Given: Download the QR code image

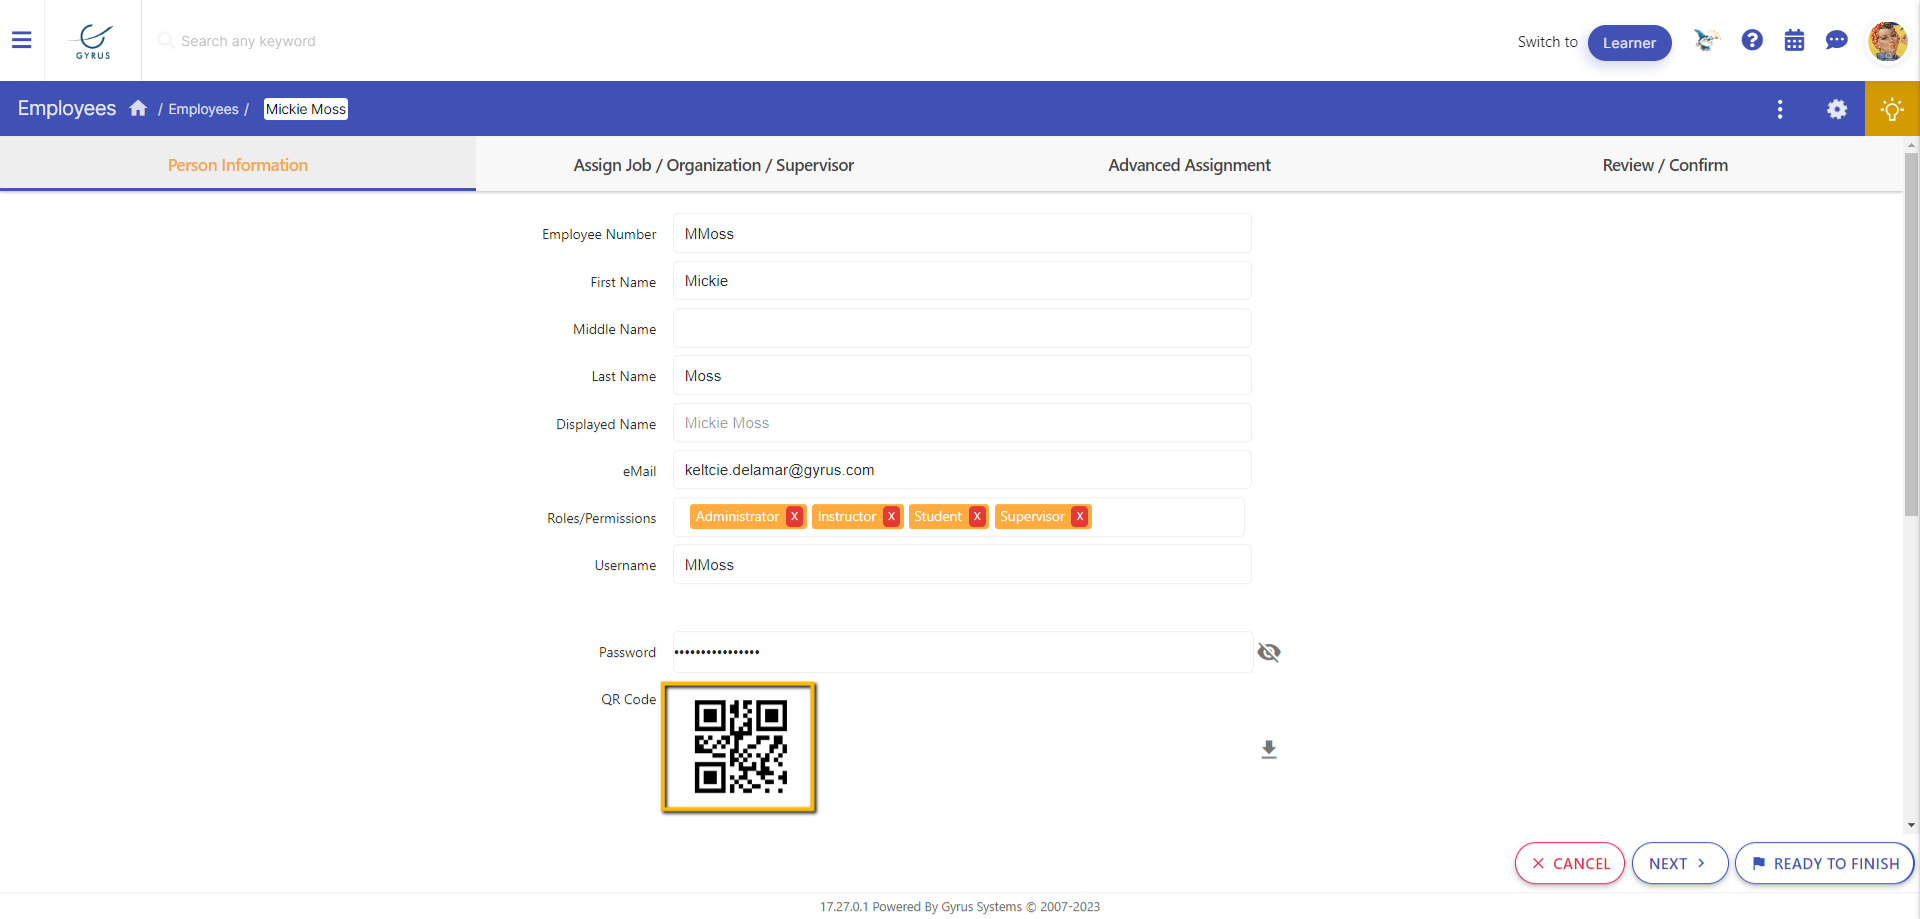Looking at the screenshot, I should pos(1268,750).
